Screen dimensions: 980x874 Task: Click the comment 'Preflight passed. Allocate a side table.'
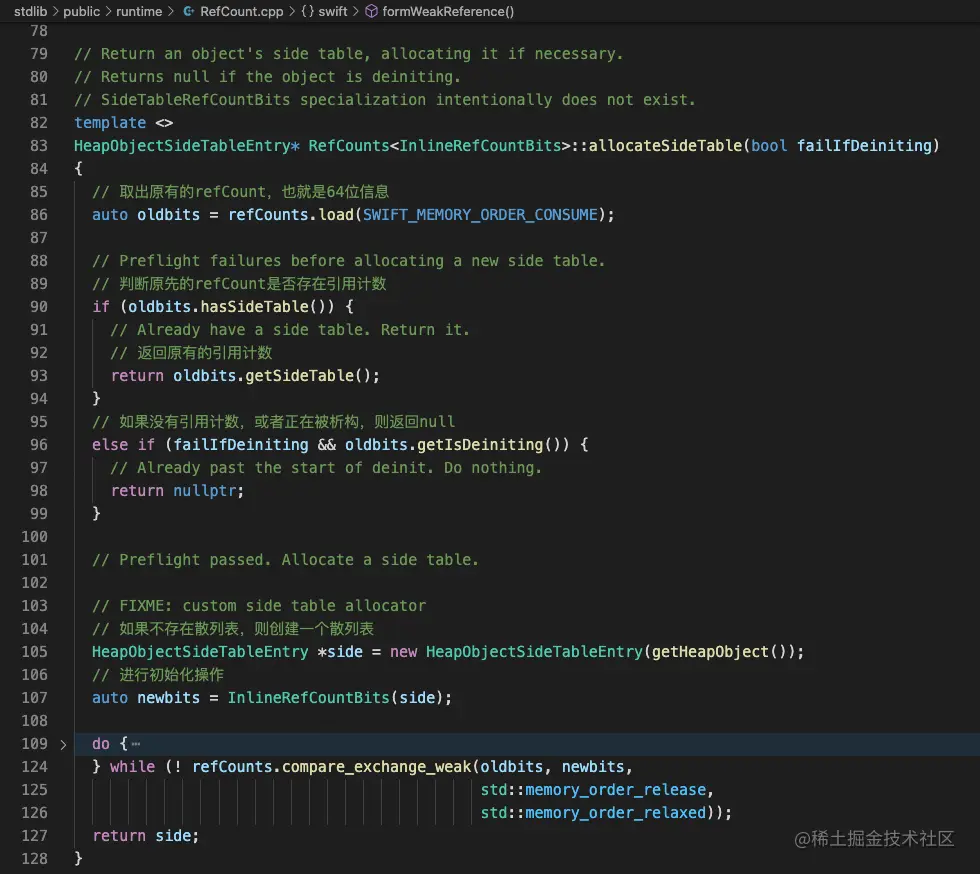click(x=285, y=560)
